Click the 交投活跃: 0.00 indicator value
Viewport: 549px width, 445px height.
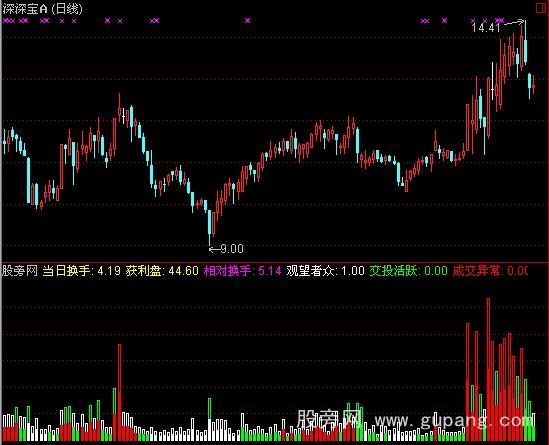tap(408, 271)
